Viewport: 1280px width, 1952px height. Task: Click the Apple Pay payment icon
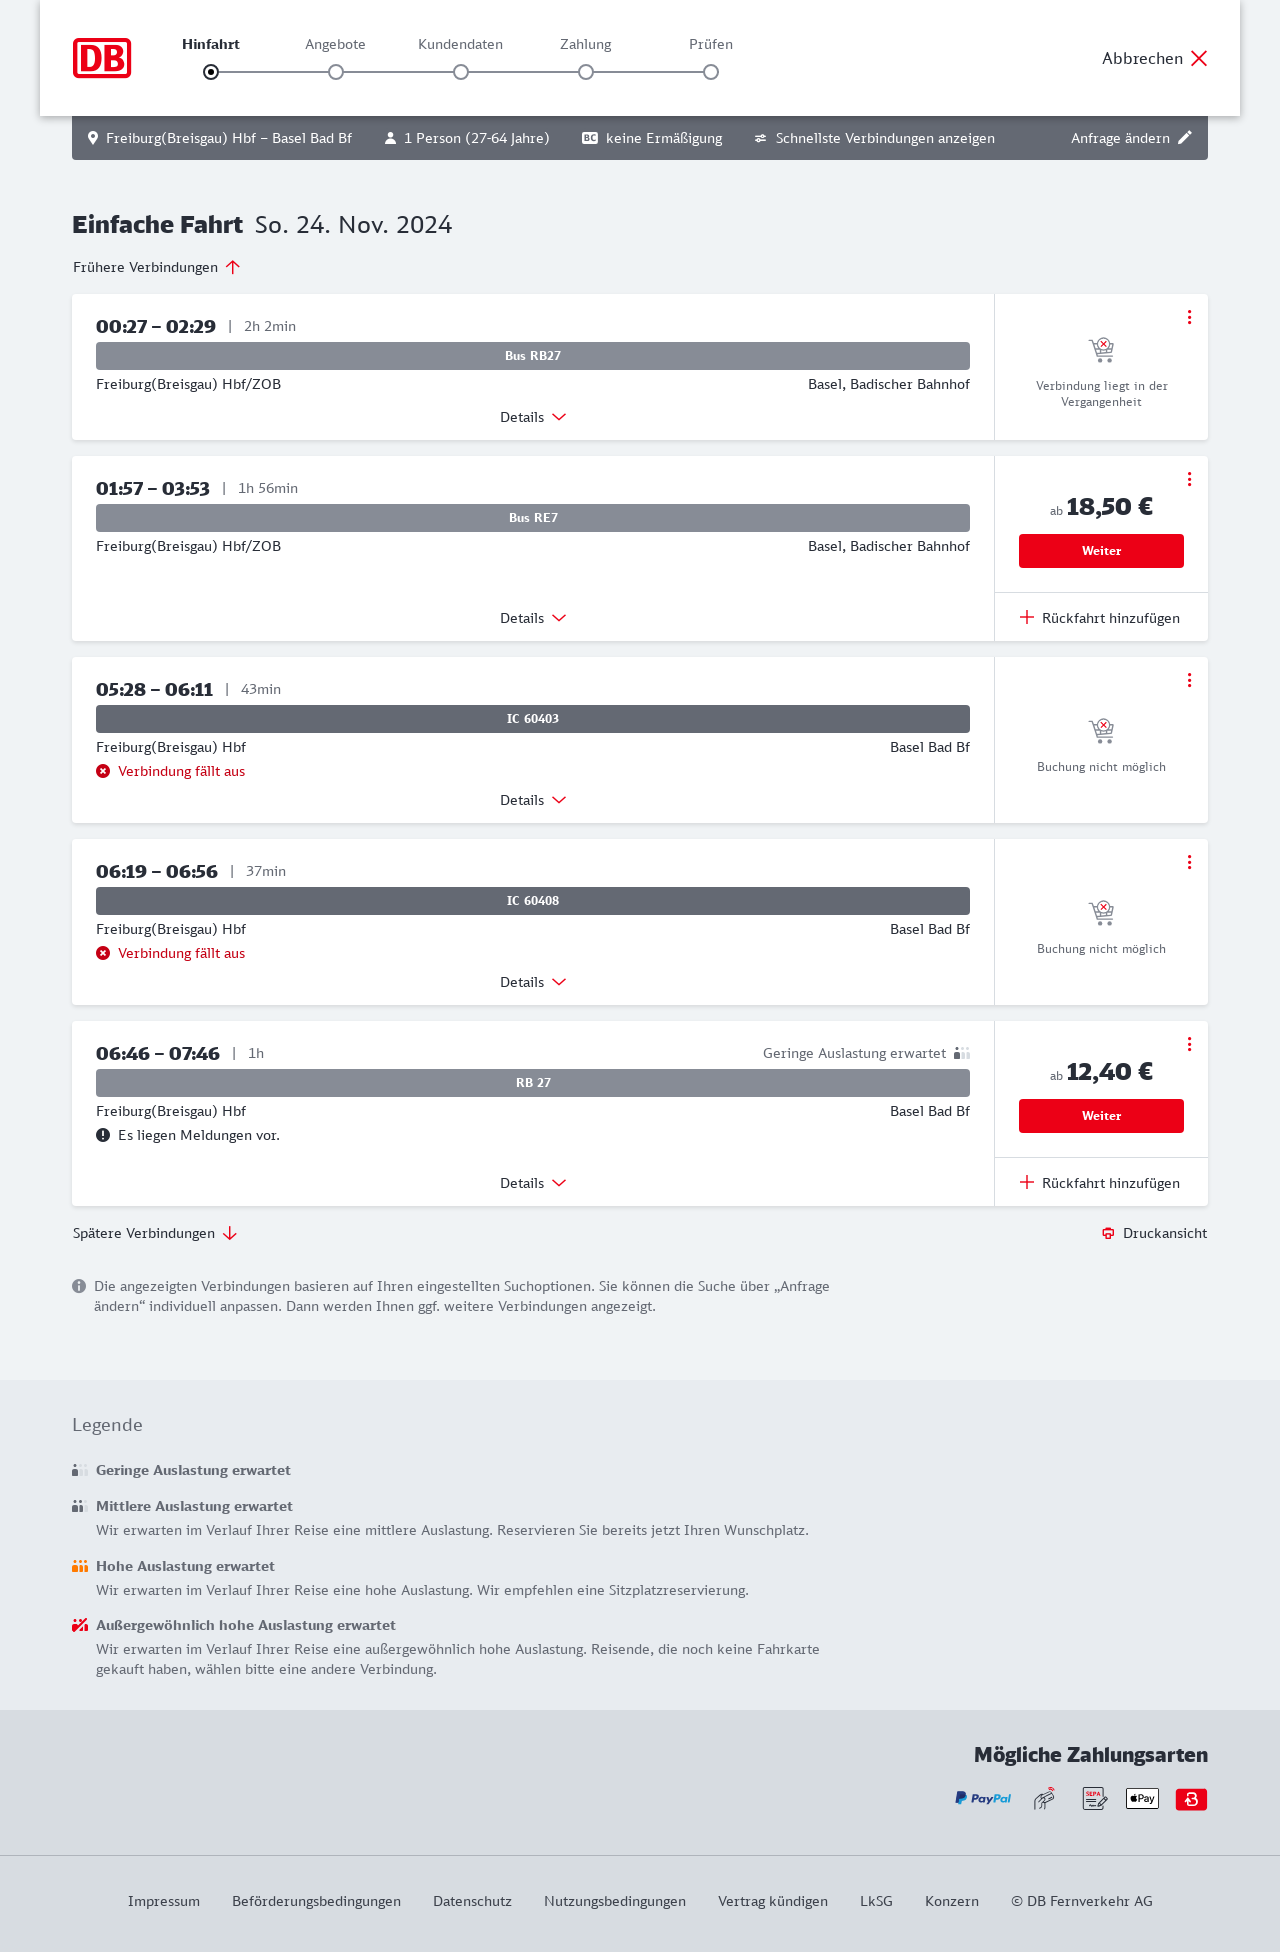(x=1142, y=1798)
